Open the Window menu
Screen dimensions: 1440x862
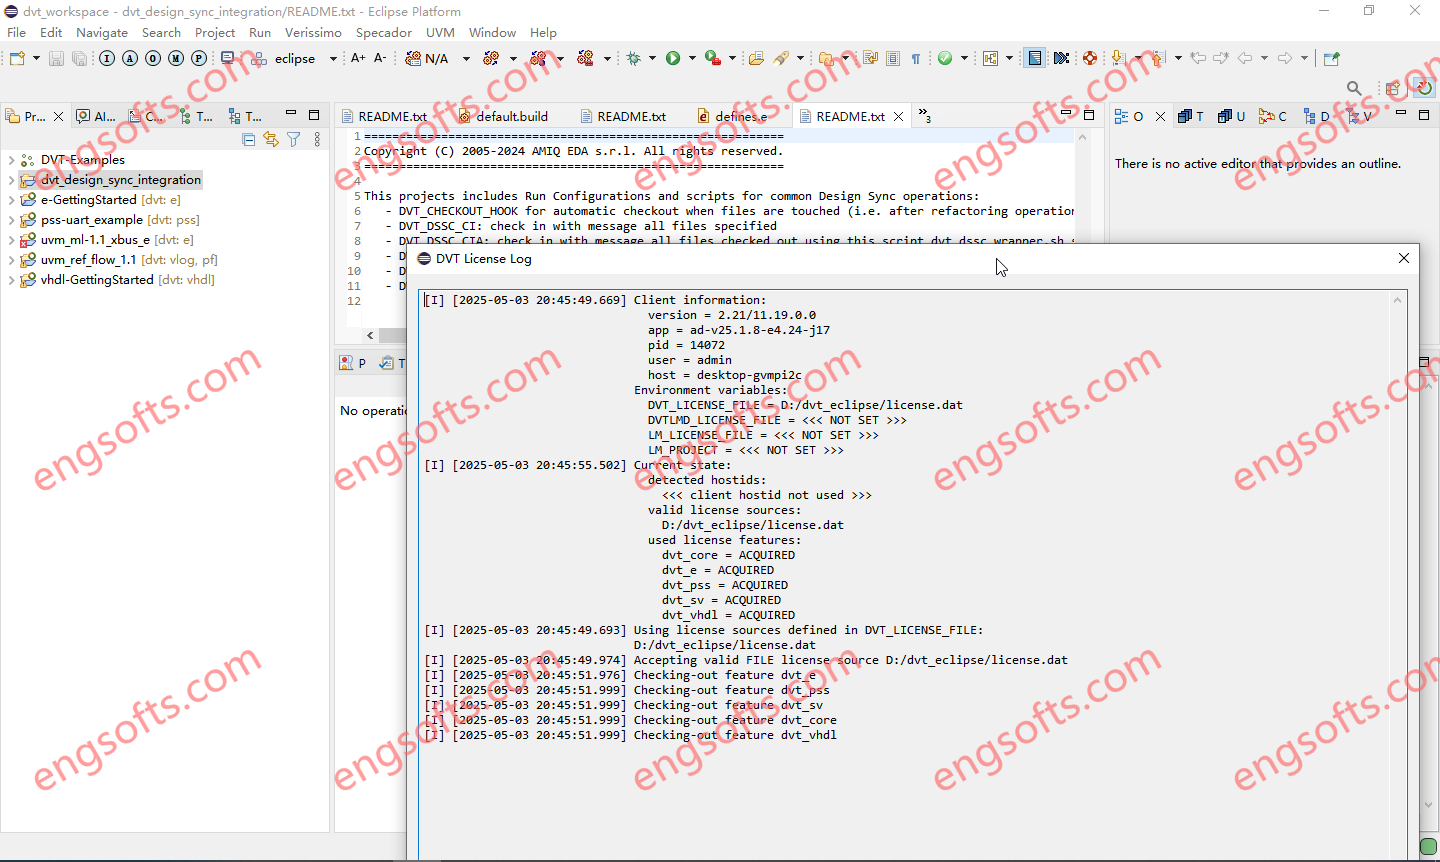pyautogui.click(x=492, y=32)
